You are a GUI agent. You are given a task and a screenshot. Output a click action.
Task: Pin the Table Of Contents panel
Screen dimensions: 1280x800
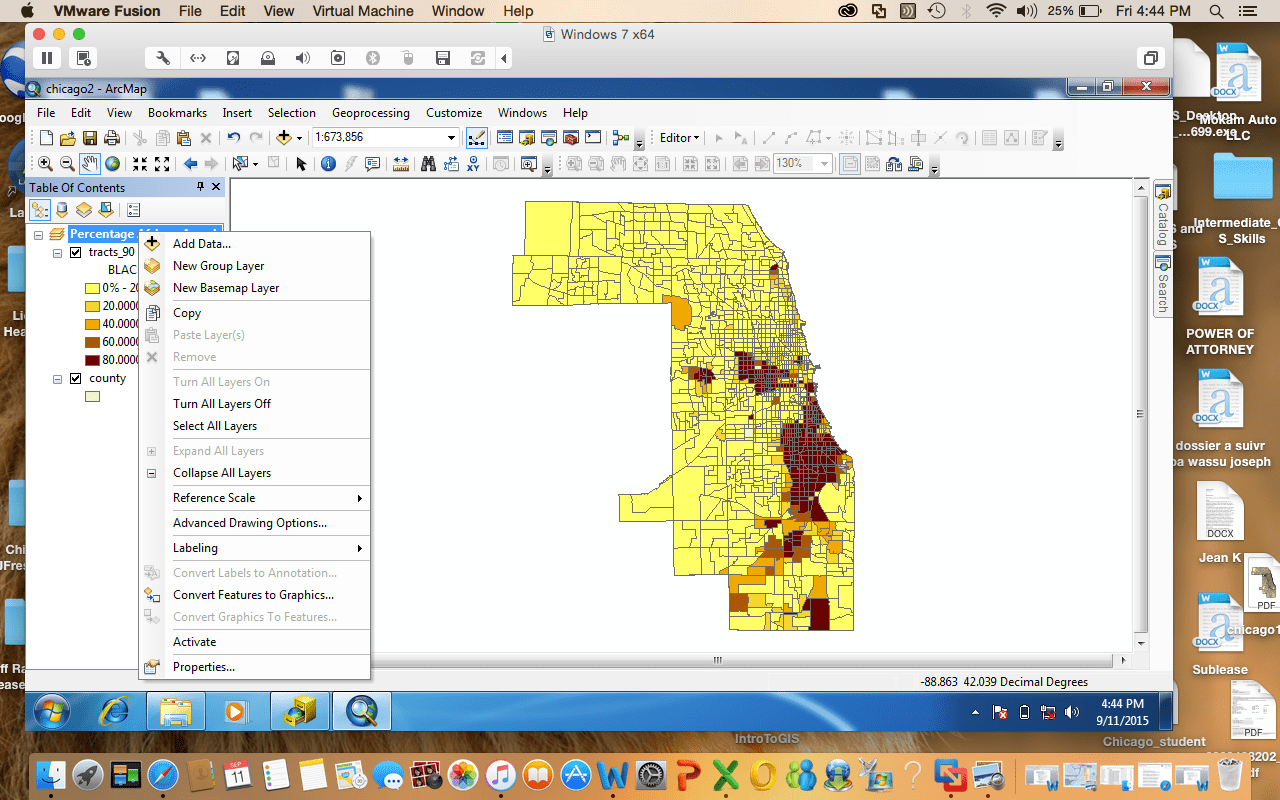200,187
